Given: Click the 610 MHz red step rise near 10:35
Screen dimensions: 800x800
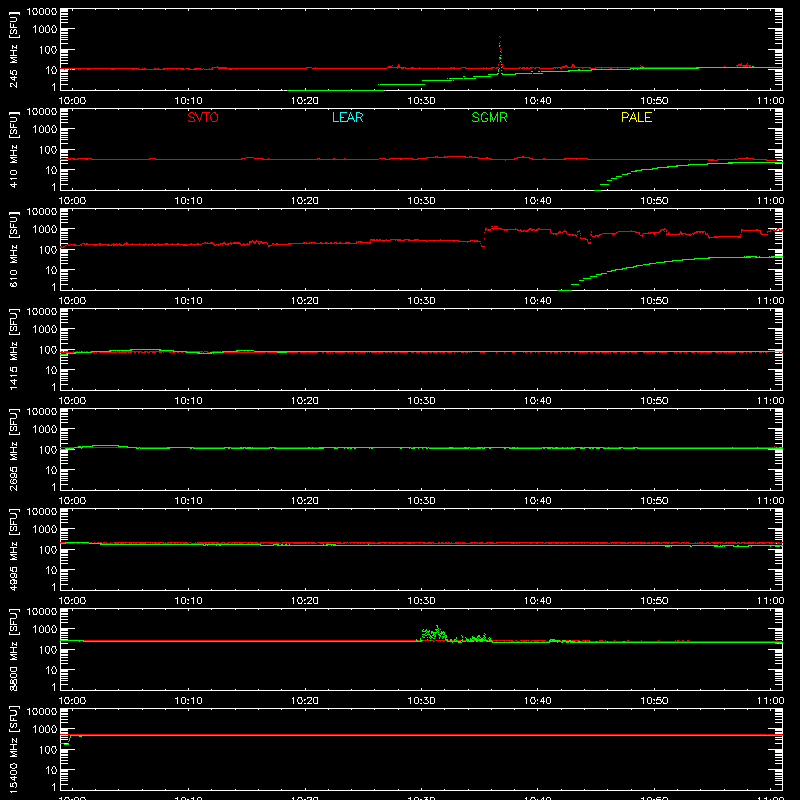Looking at the screenshot, I should click(484, 237).
